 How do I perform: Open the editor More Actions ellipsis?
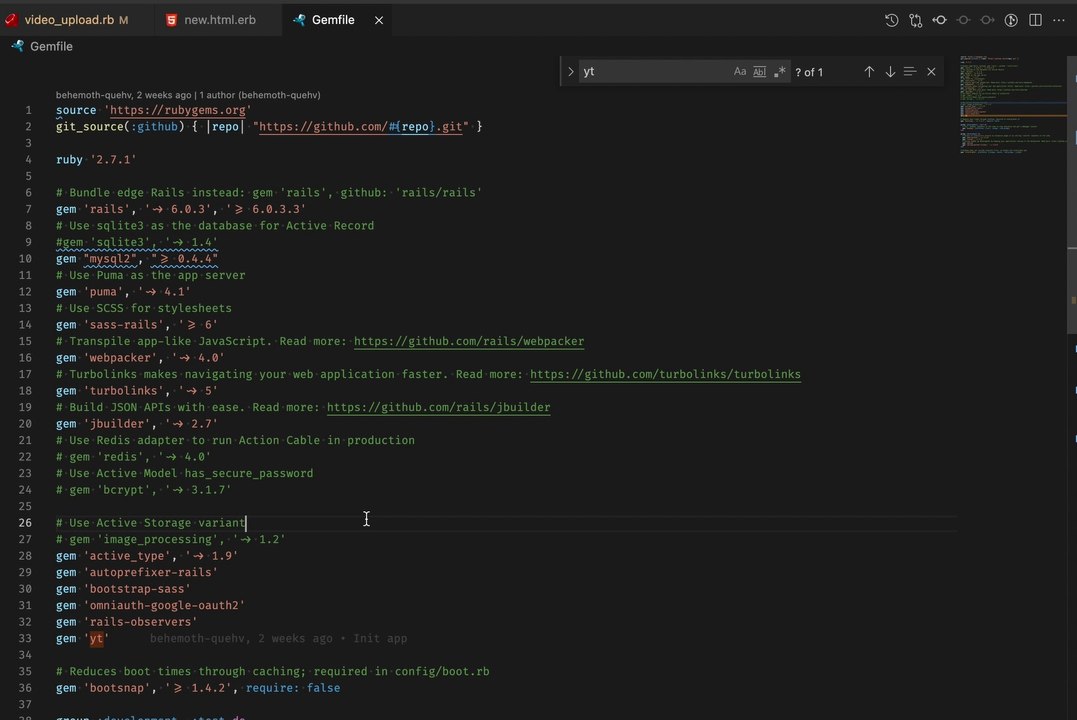[1059, 20]
